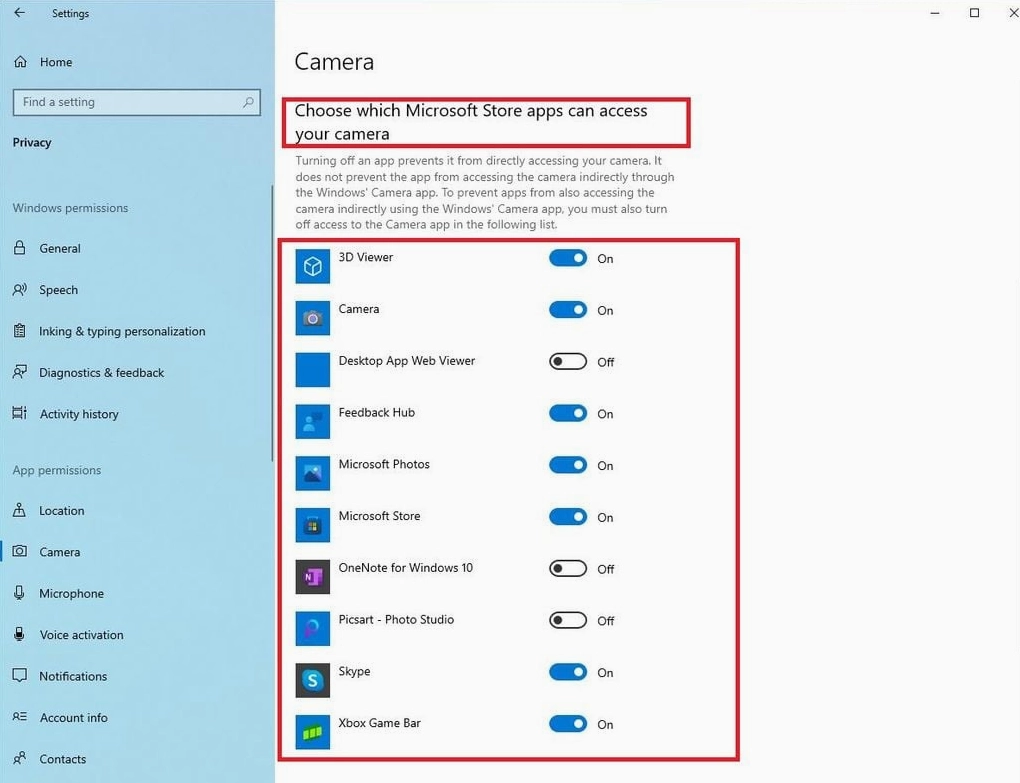Disable Skype's camera access toggle

click(x=568, y=672)
